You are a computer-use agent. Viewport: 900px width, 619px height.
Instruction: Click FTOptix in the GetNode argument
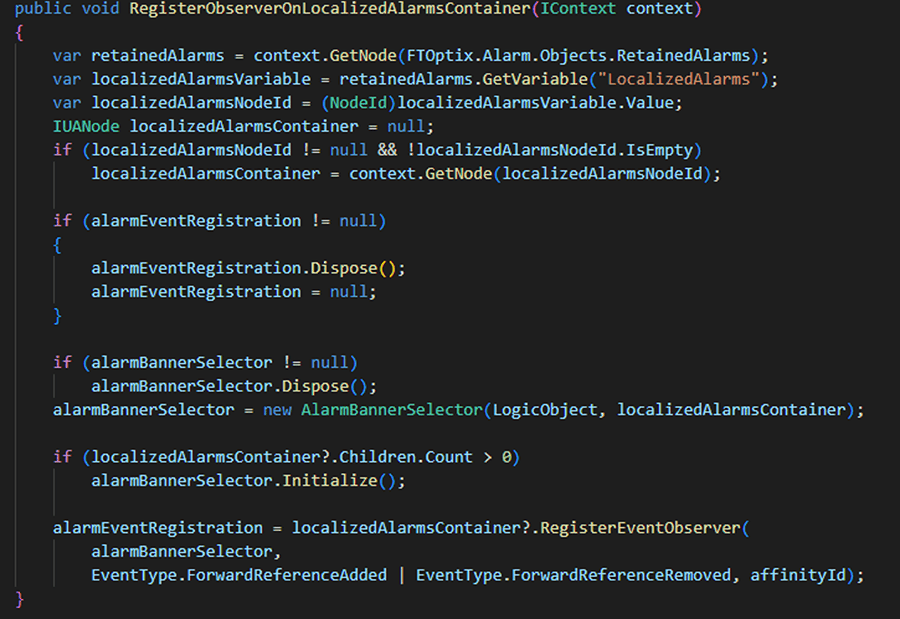(x=440, y=56)
